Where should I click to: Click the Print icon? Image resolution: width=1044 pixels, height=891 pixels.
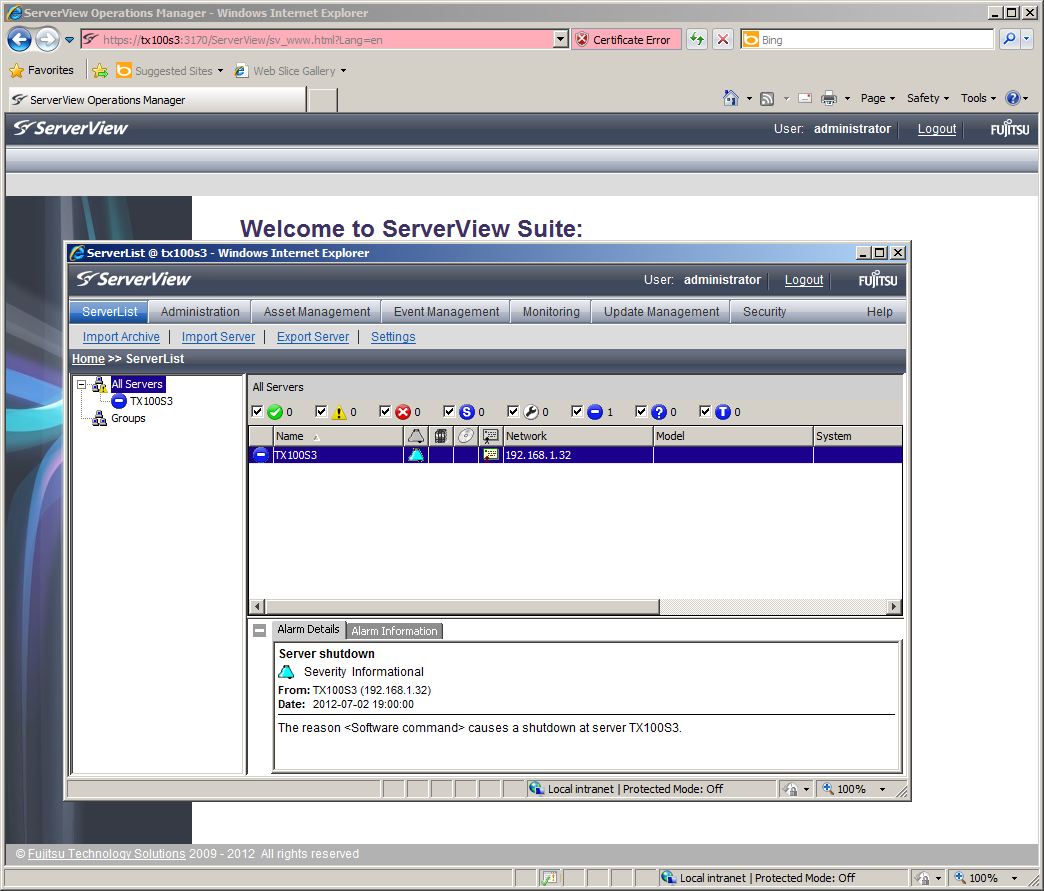828,99
